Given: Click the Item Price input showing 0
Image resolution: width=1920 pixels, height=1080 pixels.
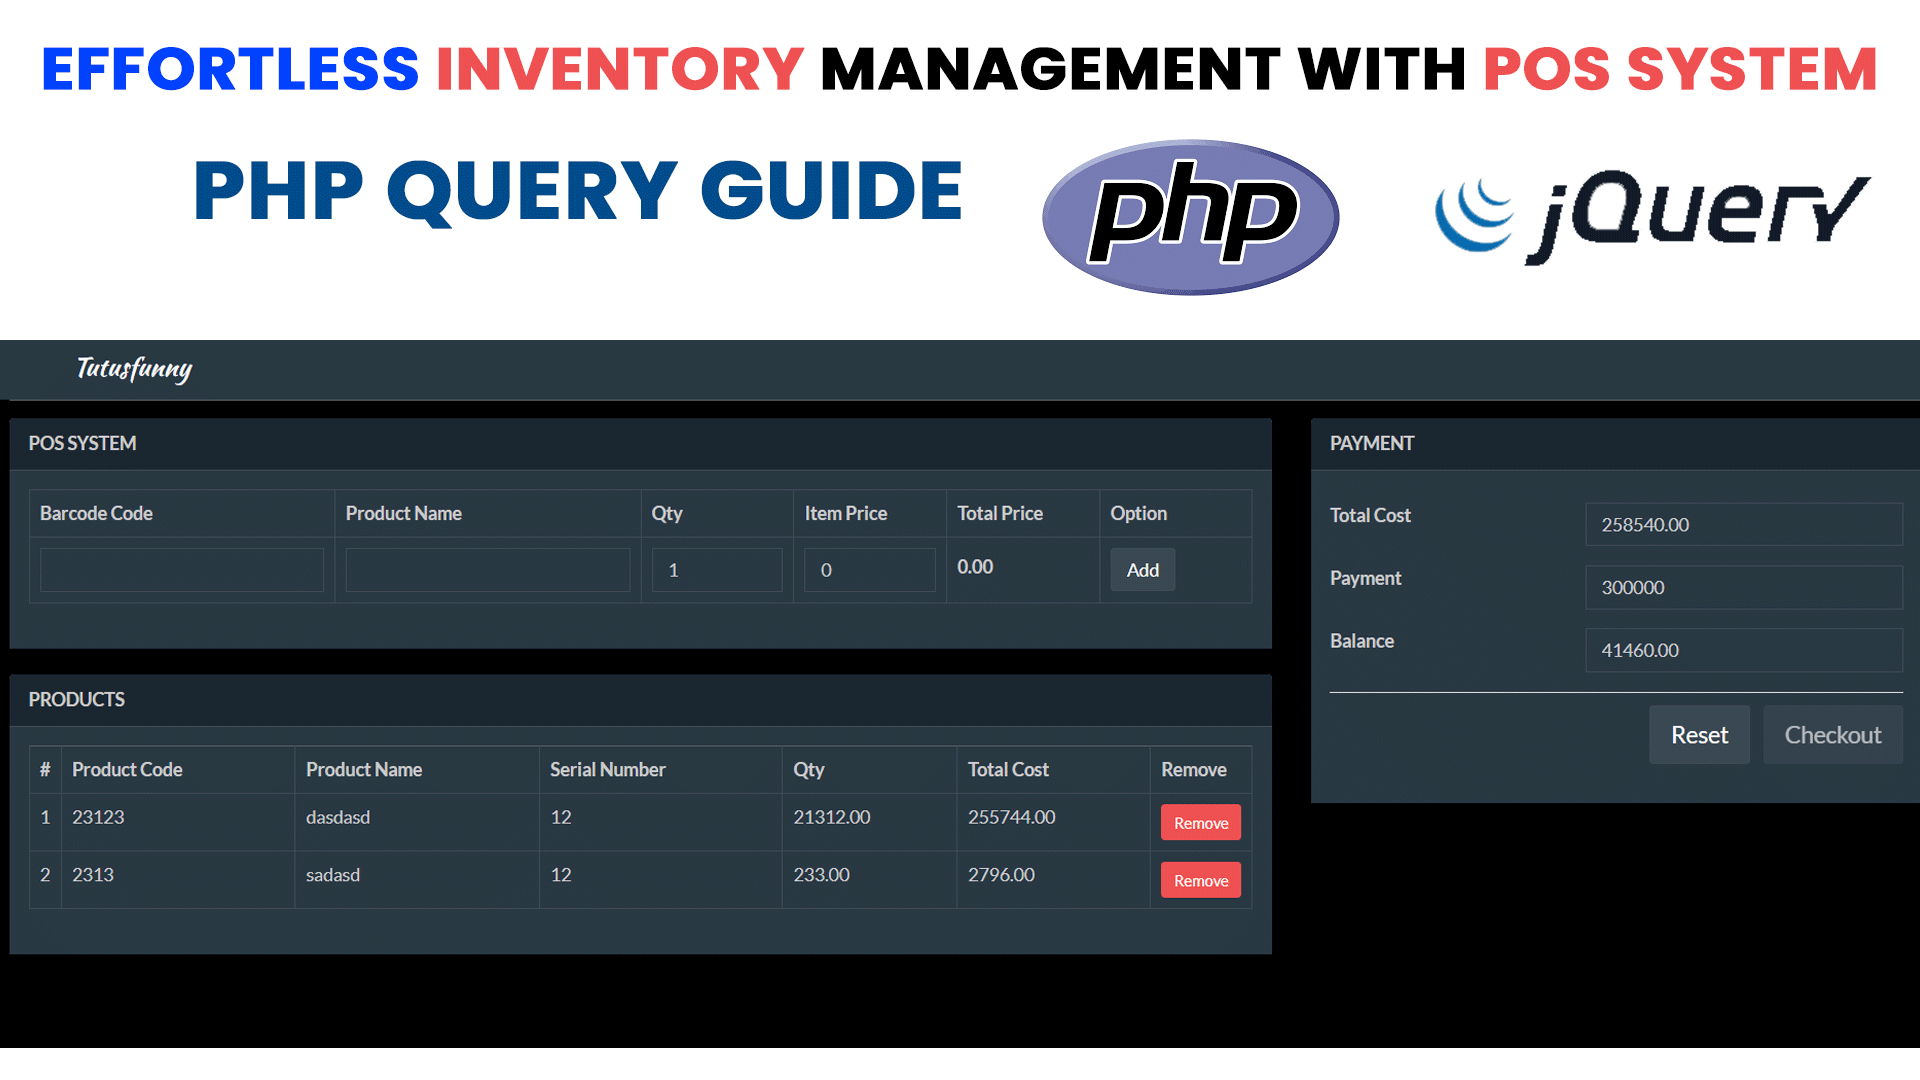Looking at the screenshot, I should pyautogui.click(x=869, y=569).
